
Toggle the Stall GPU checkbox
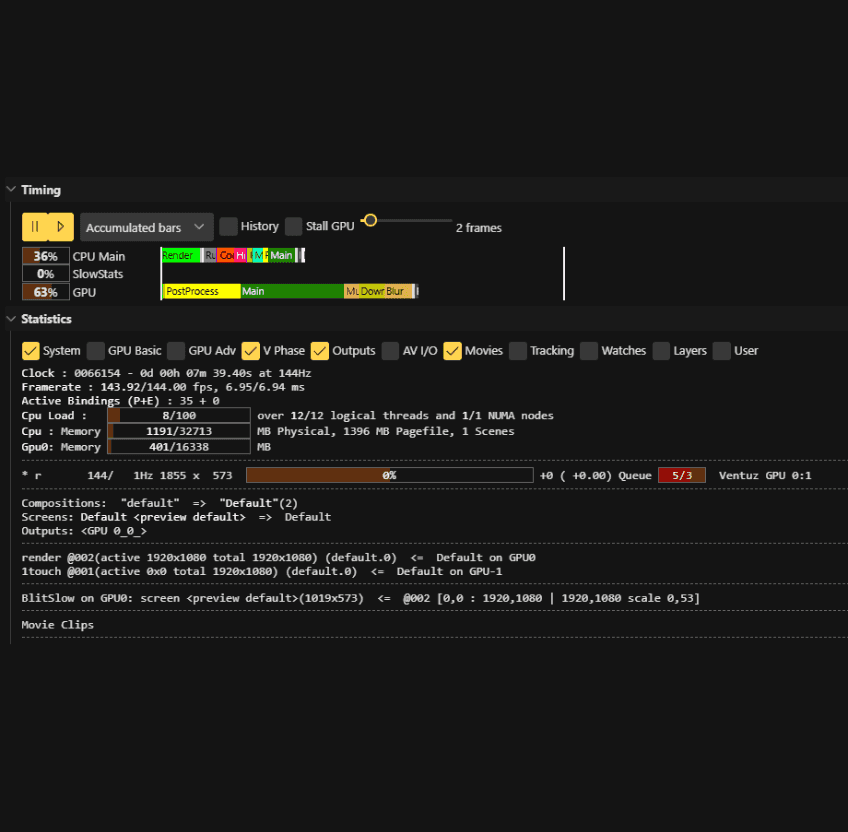294,227
